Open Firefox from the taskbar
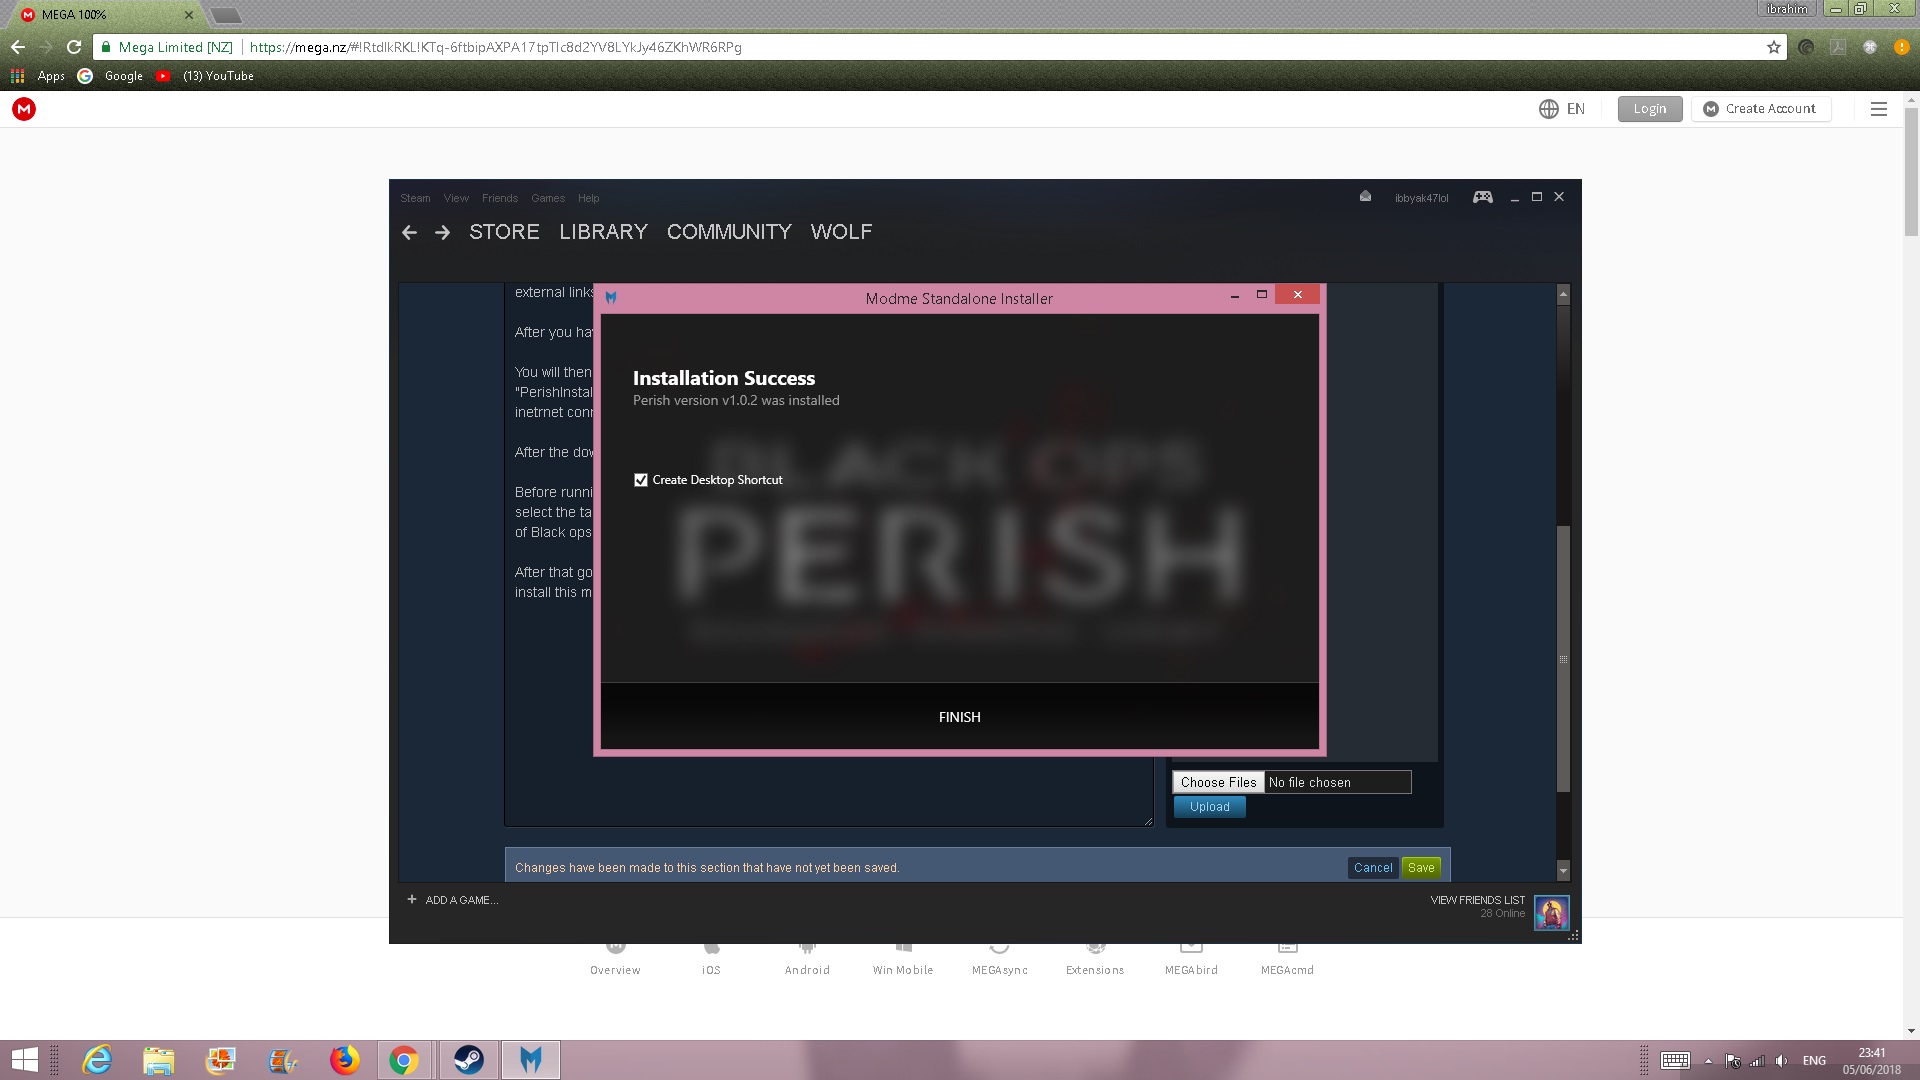 (344, 1059)
